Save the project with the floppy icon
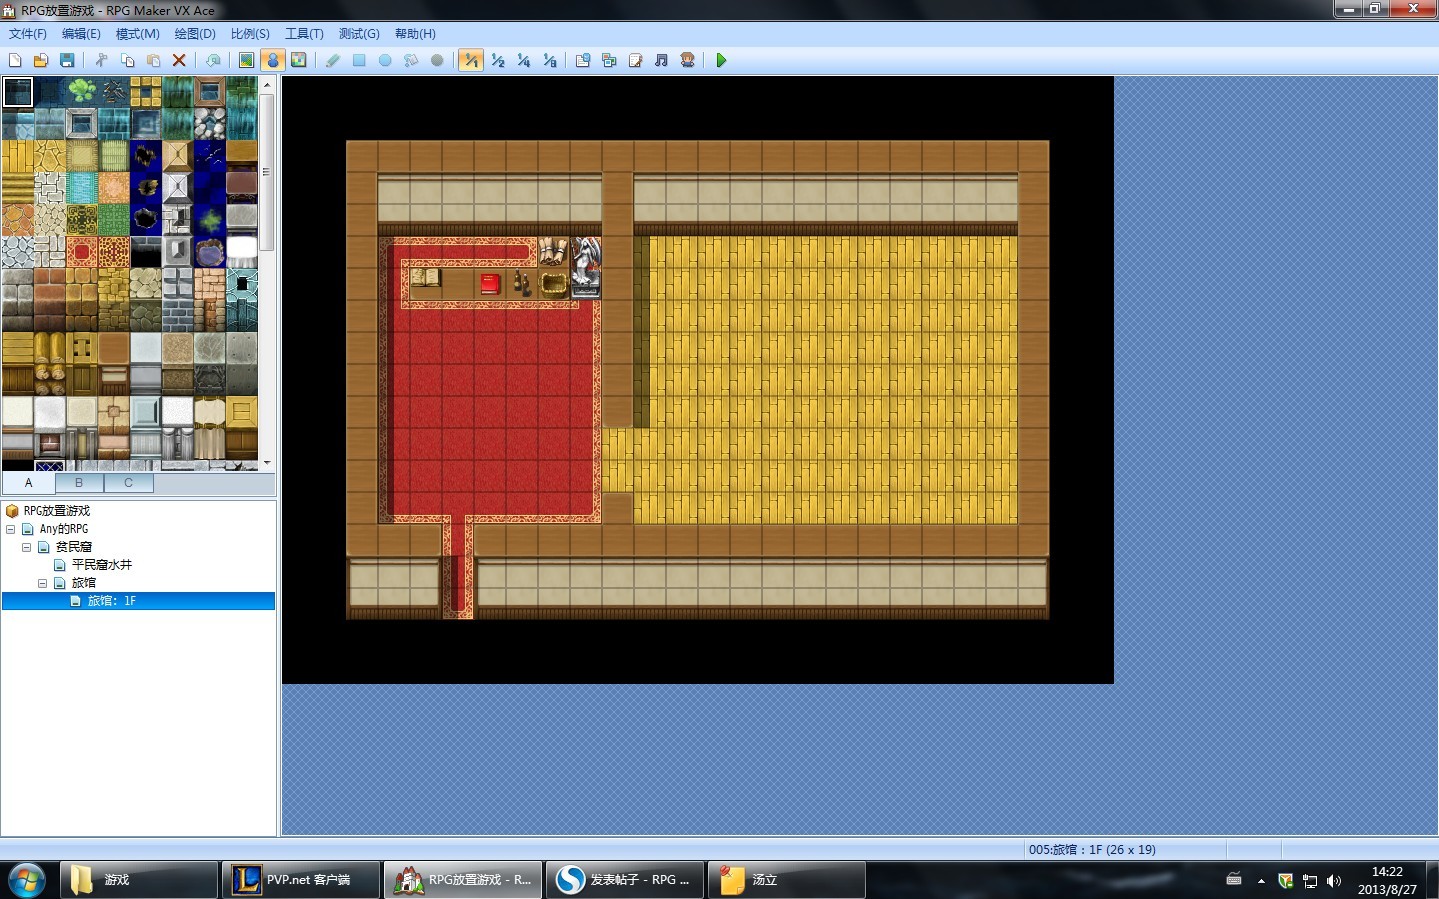The image size is (1439, 899). 67,61
